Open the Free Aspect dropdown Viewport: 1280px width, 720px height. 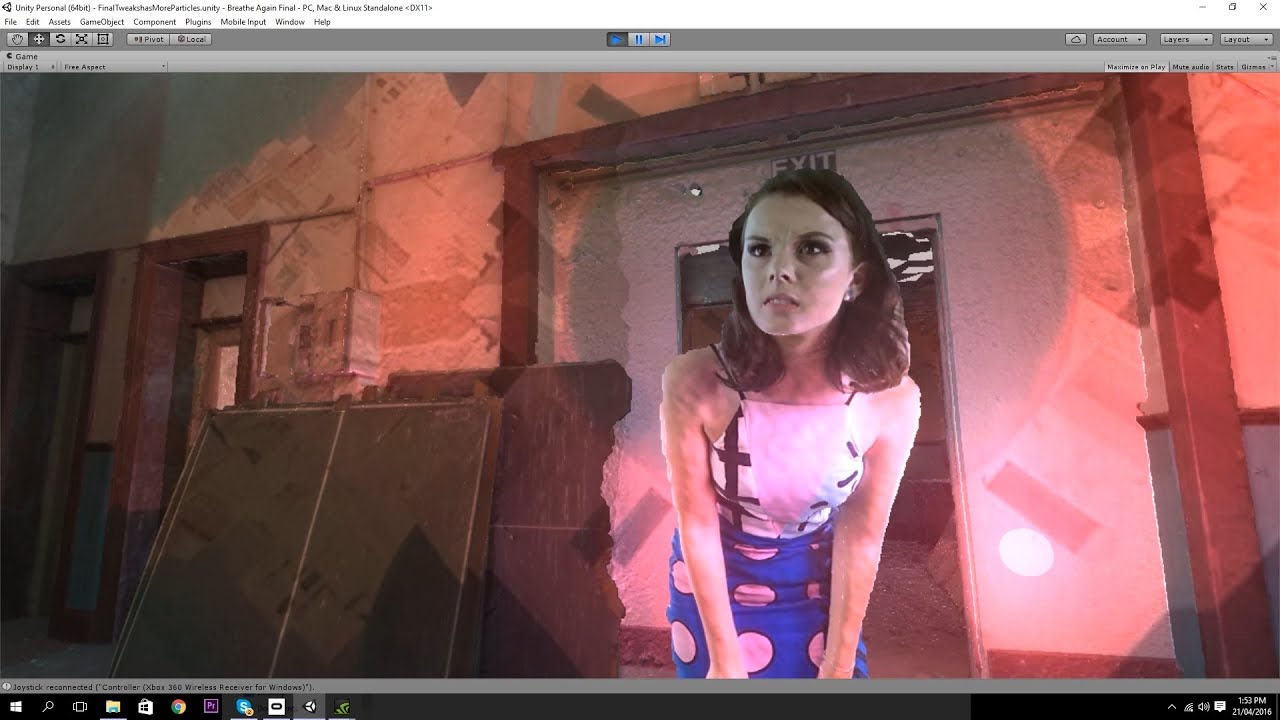tap(113, 67)
